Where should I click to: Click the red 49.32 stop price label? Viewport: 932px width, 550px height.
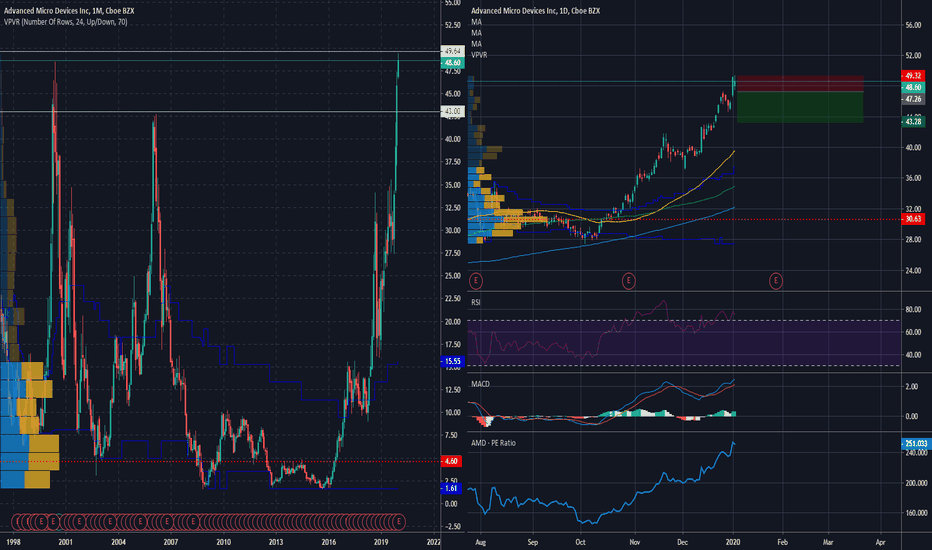point(913,76)
